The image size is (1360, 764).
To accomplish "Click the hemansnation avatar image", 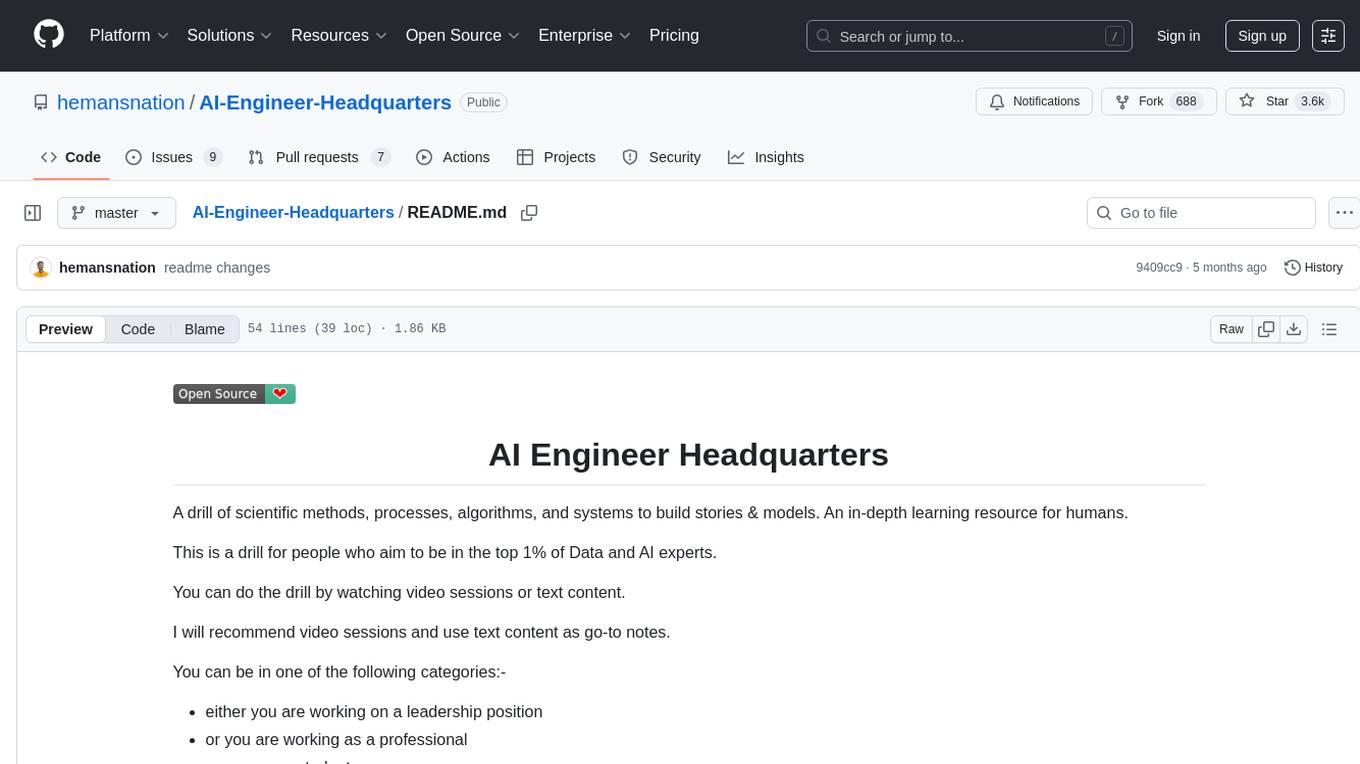I will [x=41, y=268].
